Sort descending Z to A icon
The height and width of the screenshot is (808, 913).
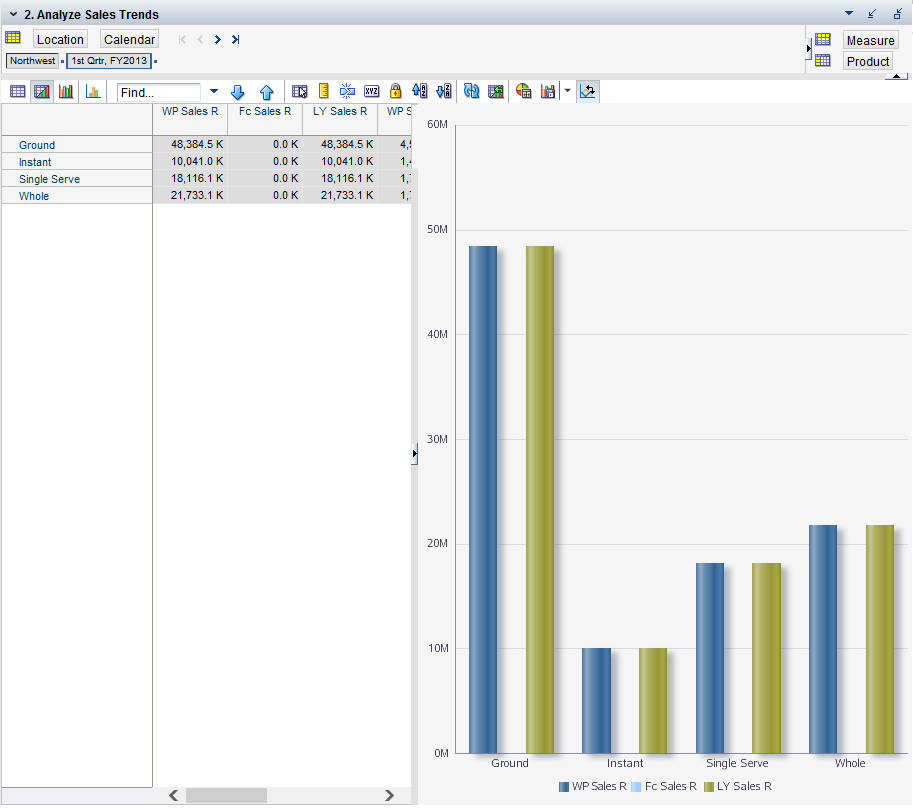tap(444, 91)
